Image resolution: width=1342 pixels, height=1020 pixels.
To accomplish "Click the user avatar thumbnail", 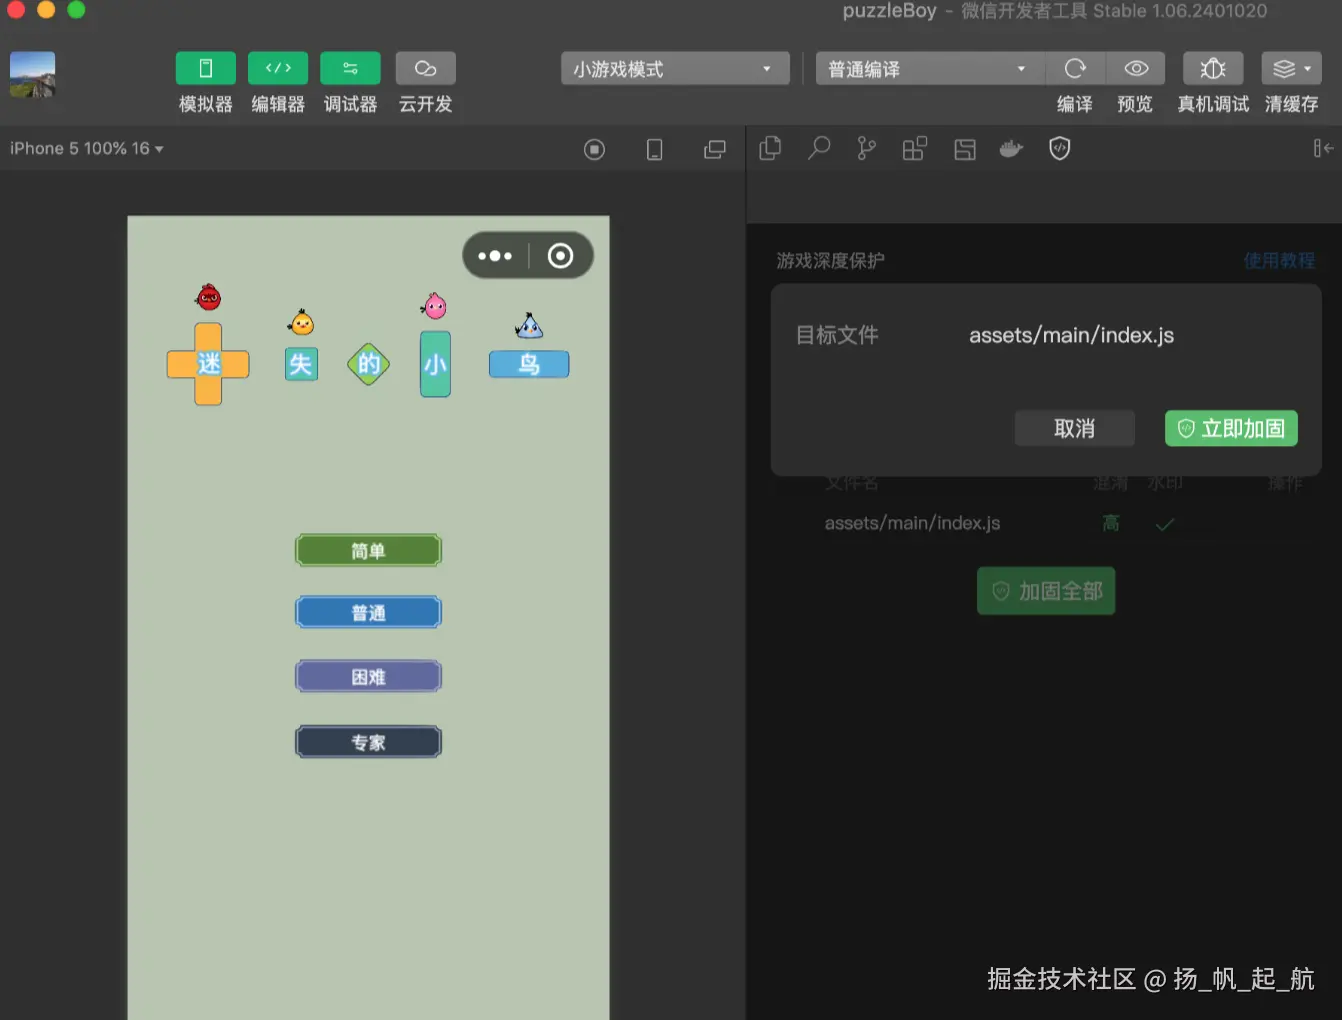I will [32, 75].
